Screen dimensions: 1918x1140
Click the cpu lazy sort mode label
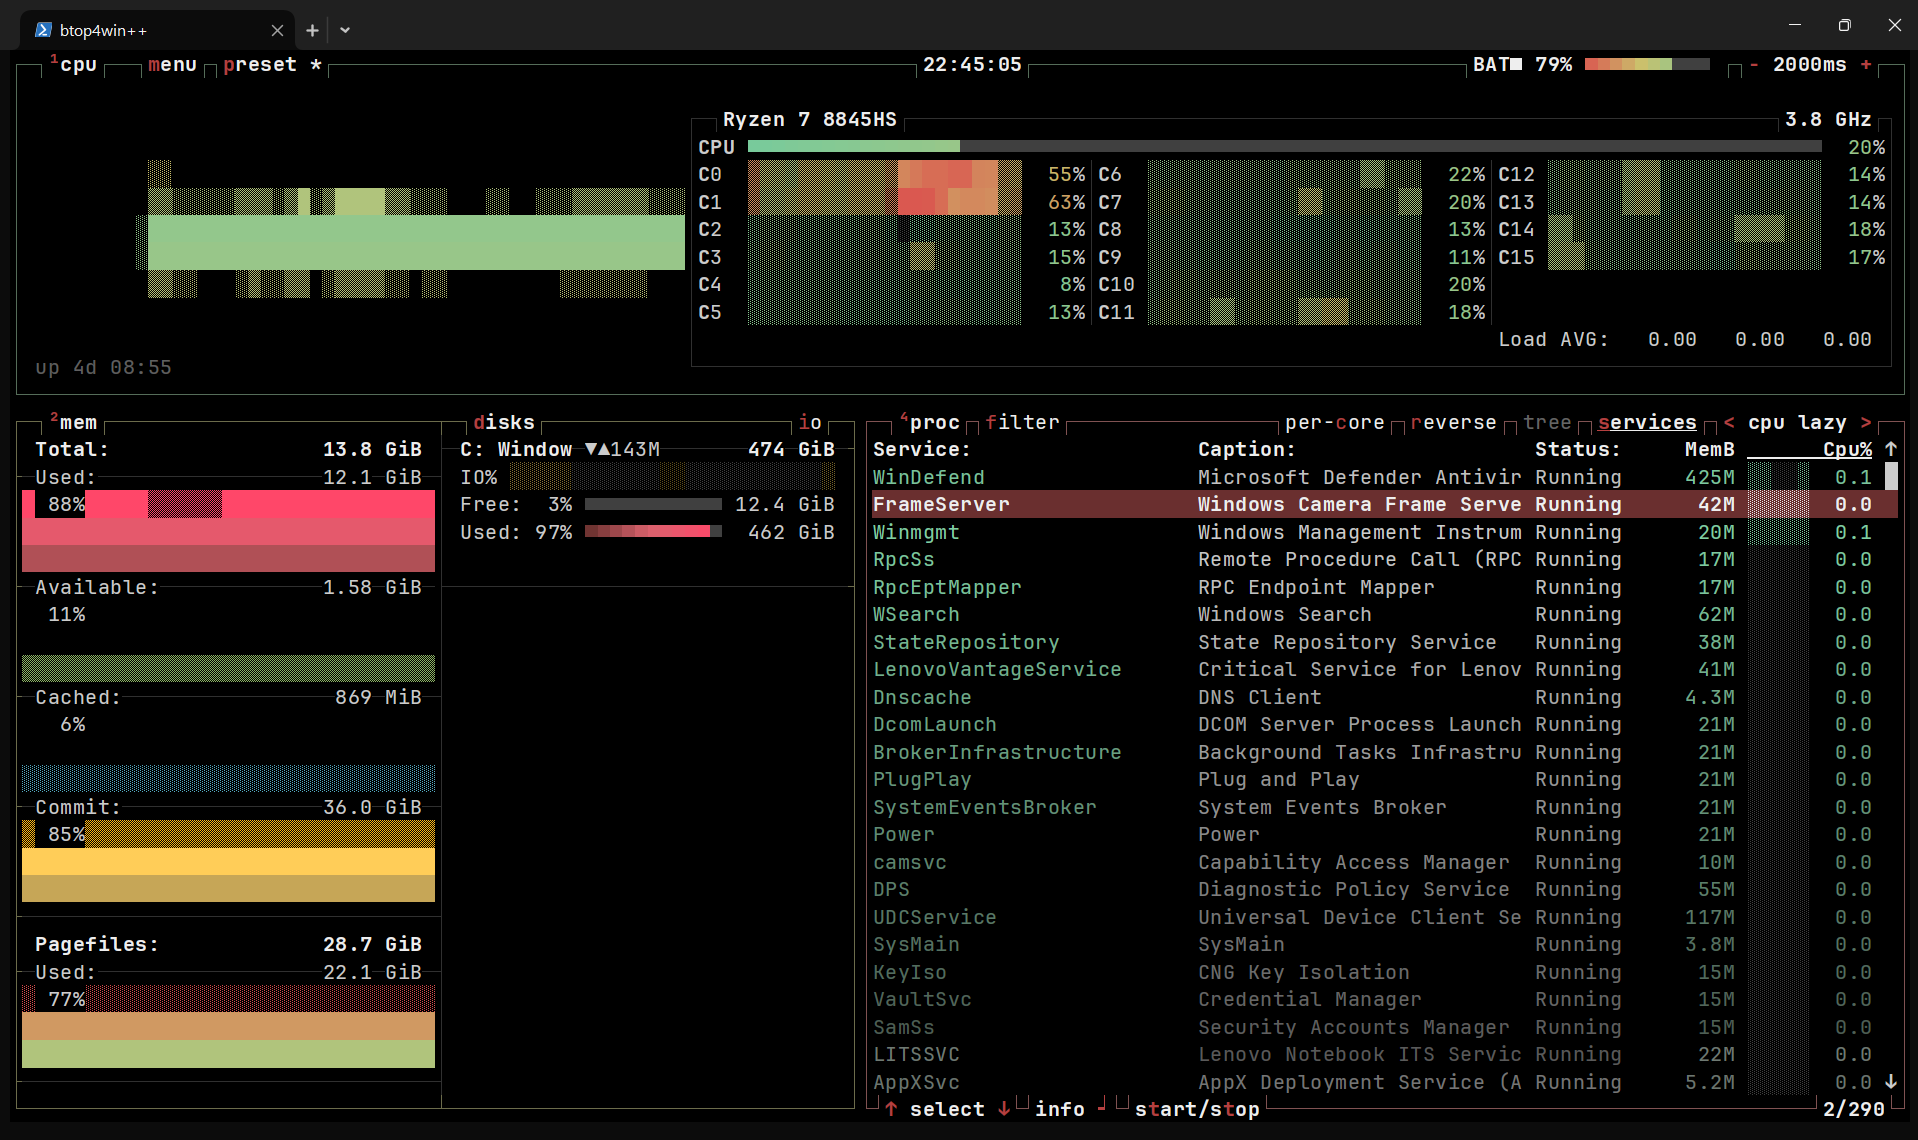[x=1797, y=422]
